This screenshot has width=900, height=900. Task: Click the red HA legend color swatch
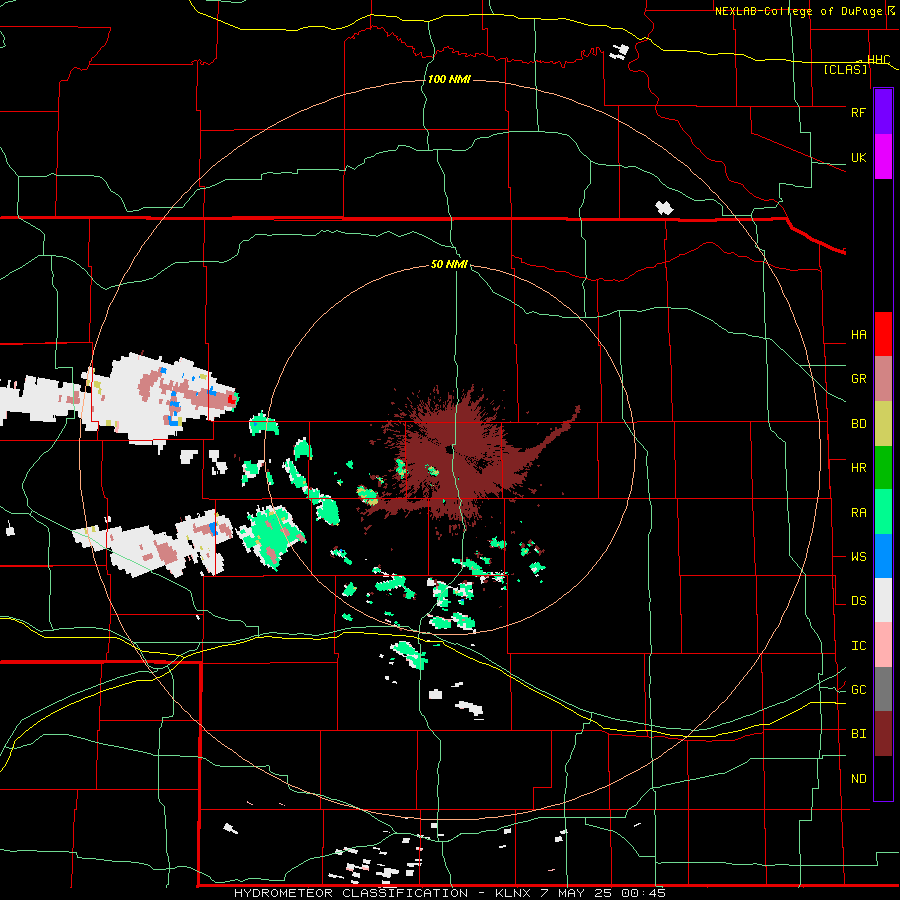pos(883,334)
